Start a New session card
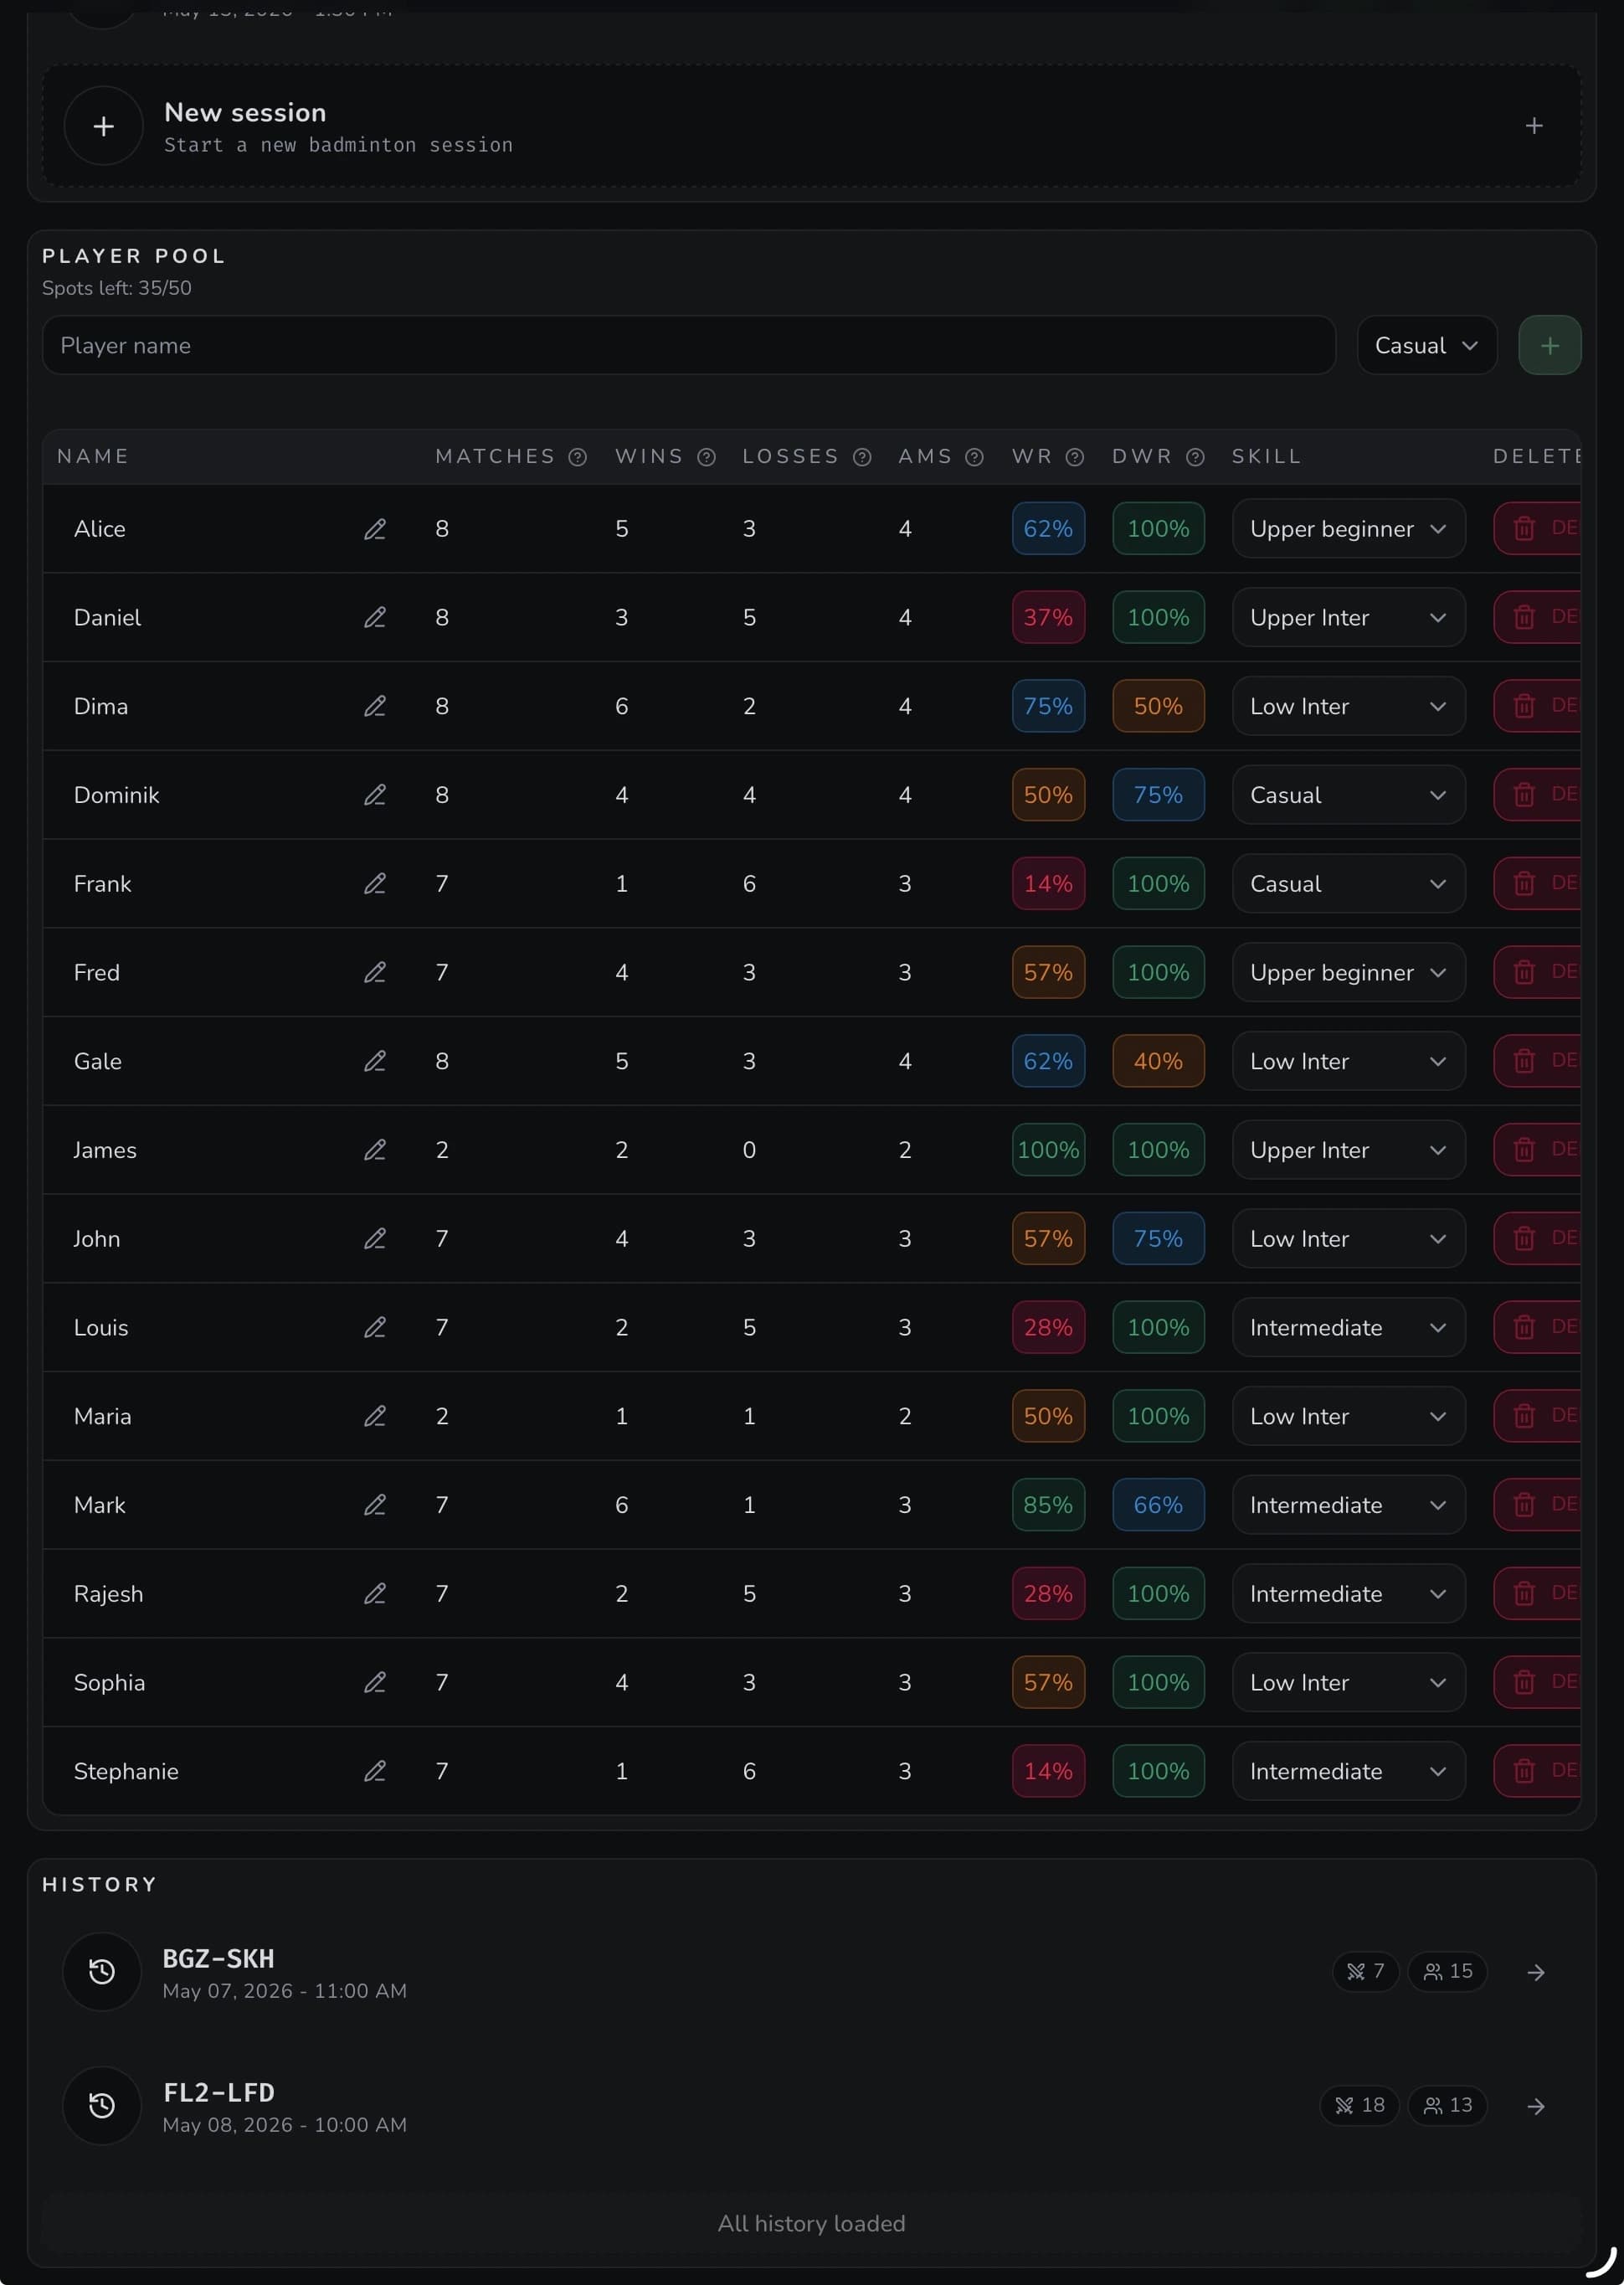This screenshot has height=2285, width=1624. tap(811, 126)
